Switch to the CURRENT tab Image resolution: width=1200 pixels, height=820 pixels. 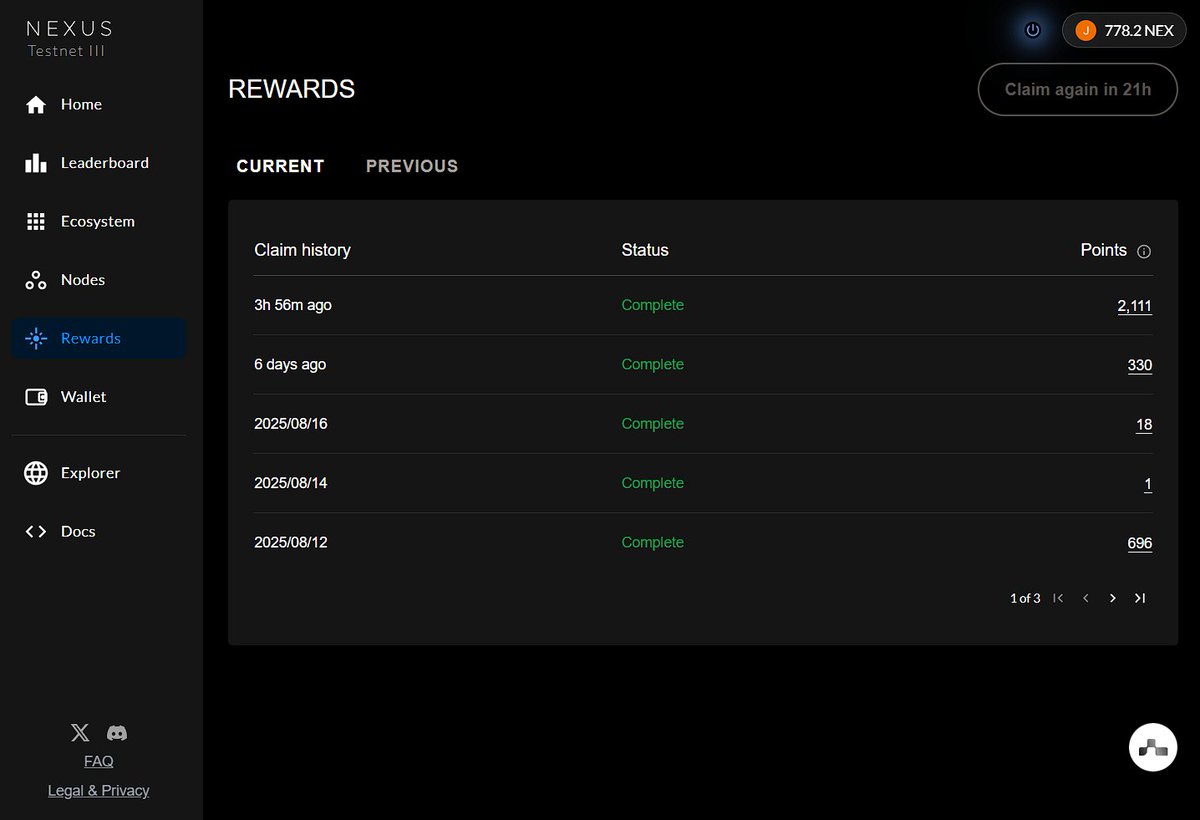[280, 167]
